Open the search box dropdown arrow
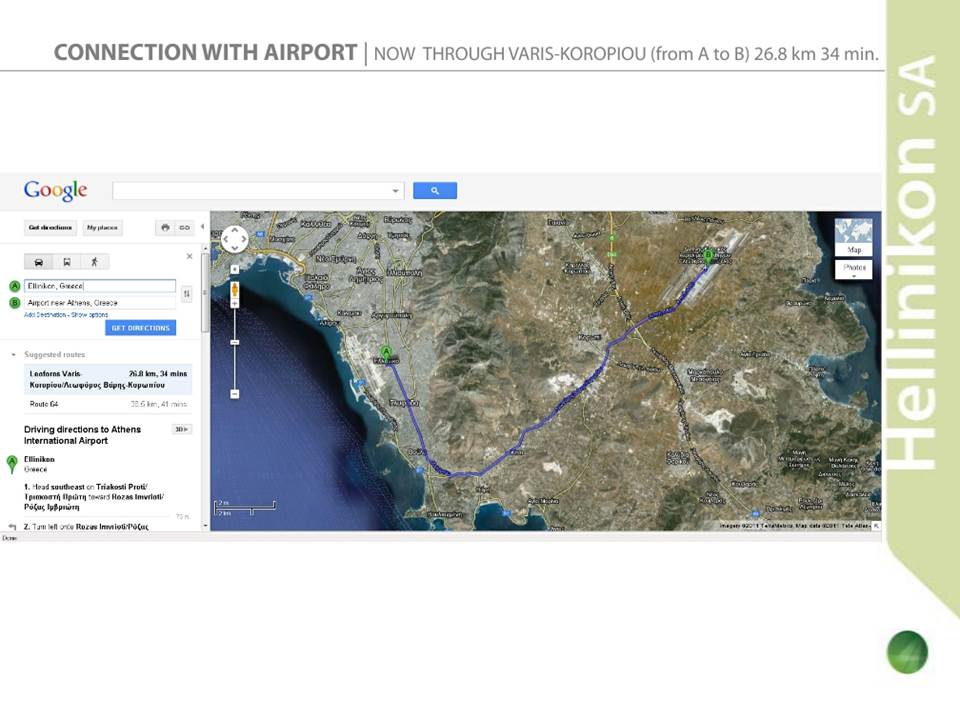 pos(396,191)
